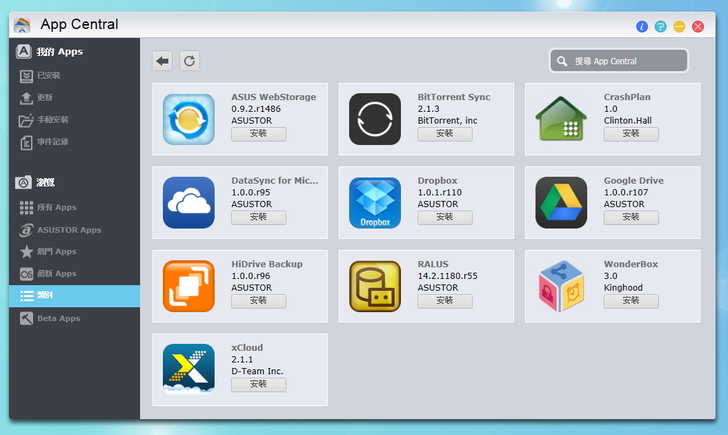Click the star icon beside 熱門 Apps
728x435 pixels.
tap(26, 252)
